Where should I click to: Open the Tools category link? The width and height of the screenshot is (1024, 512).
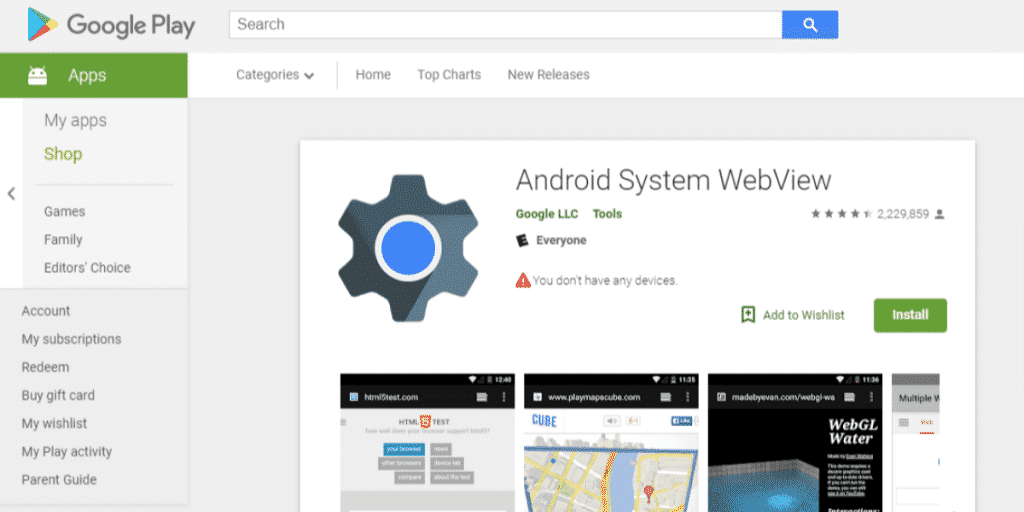(x=607, y=214)
